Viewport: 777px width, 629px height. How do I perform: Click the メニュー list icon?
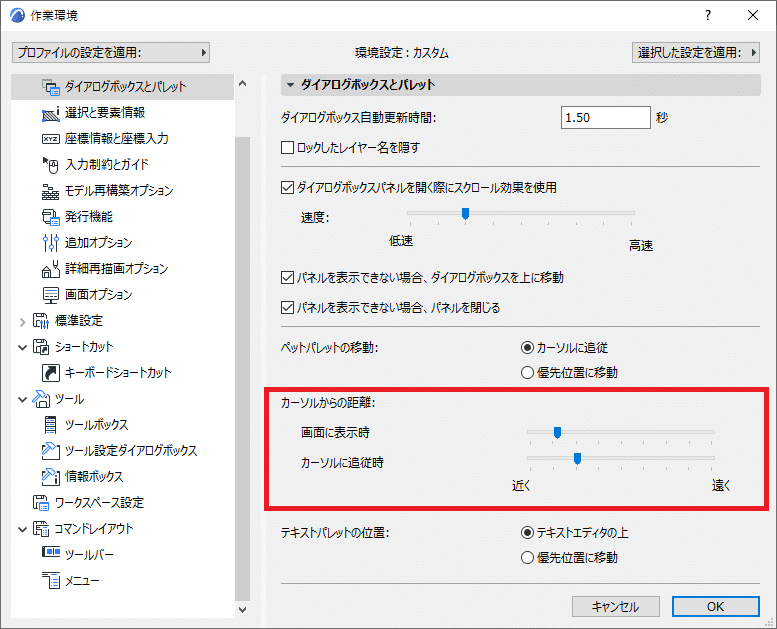coord(51,580)
